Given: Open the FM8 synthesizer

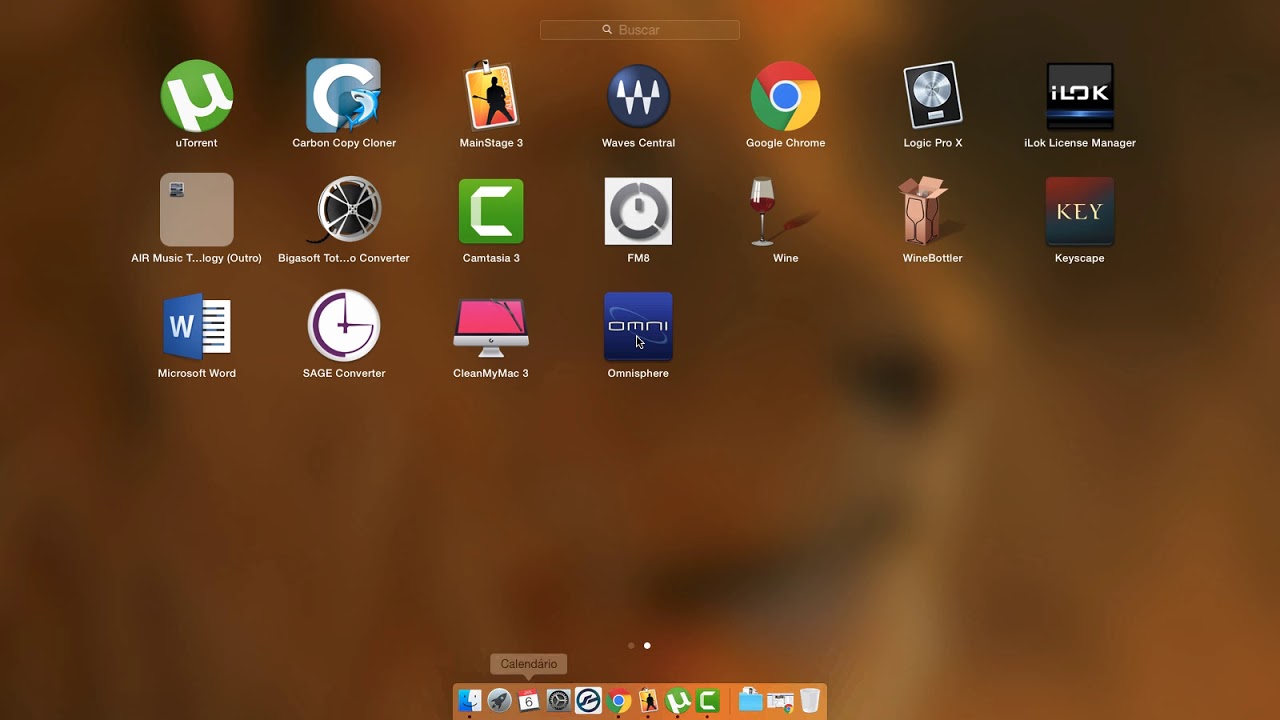Looking at the screenshot, I should point(638,211).
